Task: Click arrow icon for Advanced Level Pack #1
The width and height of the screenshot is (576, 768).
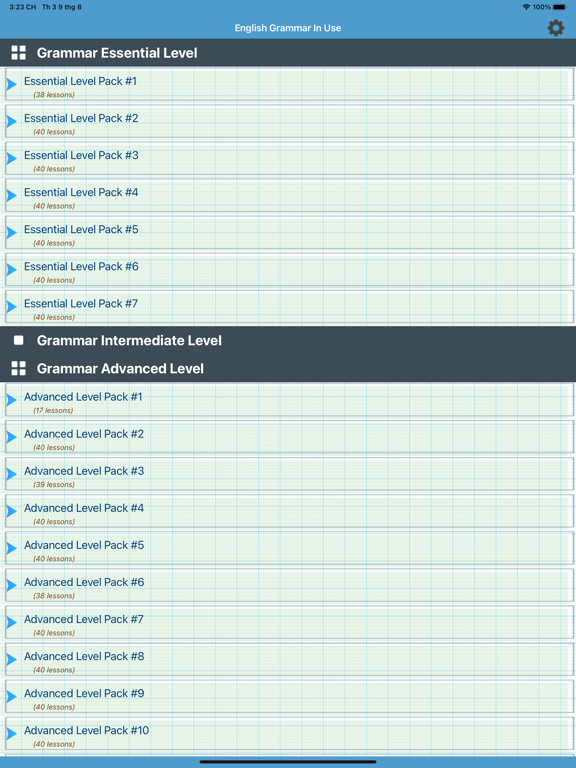Action: pyautogui.click(x=11, y=400)
